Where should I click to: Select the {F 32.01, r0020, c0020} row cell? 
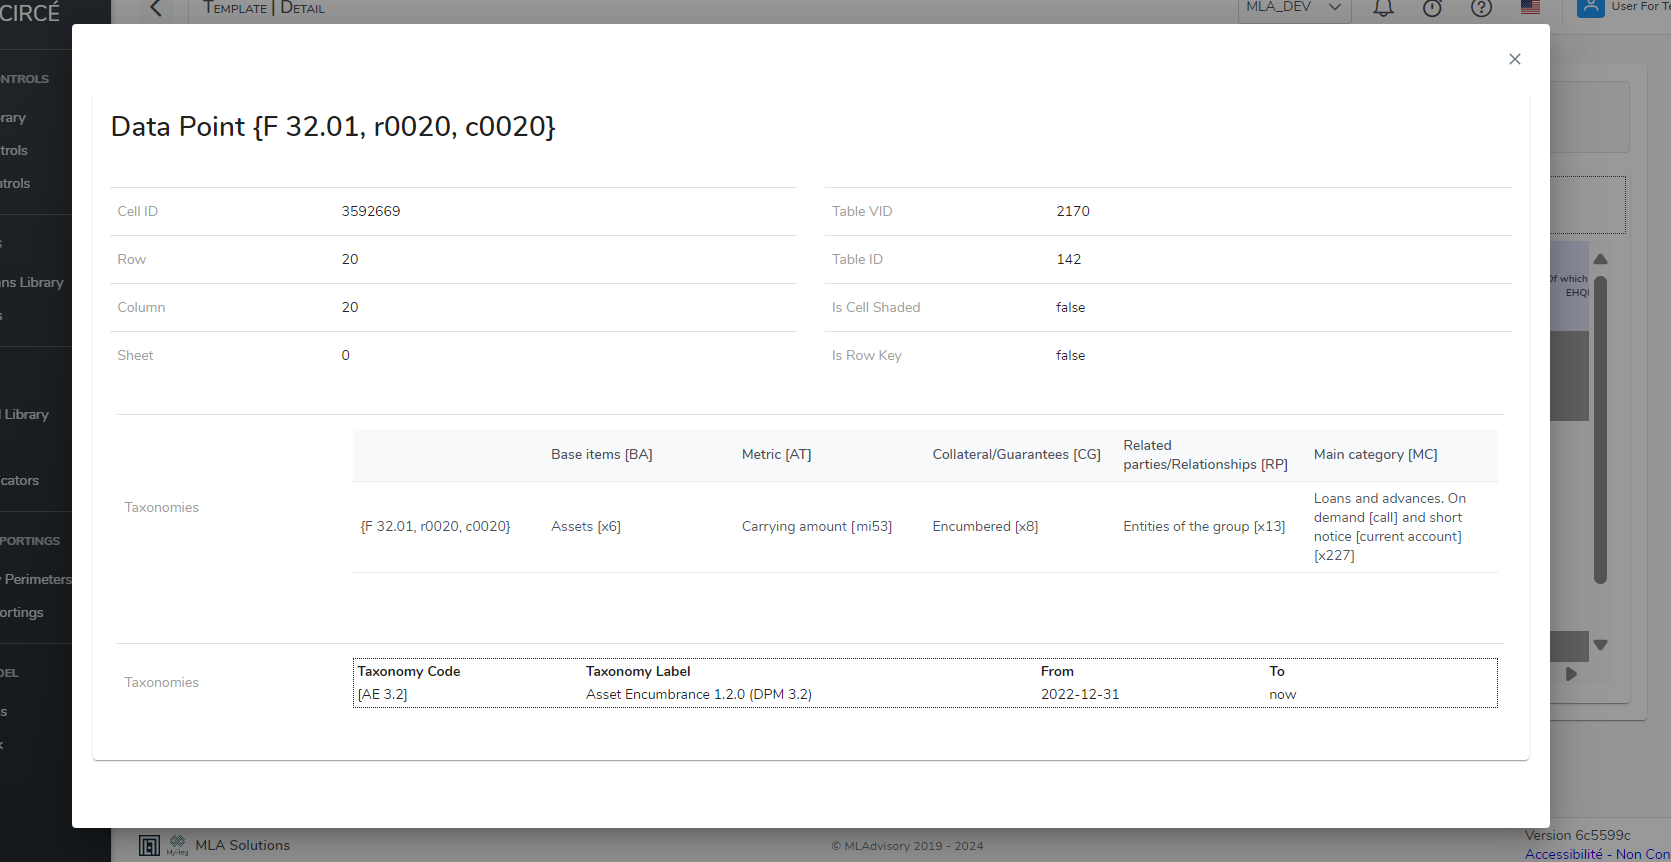tap(436, 526)
